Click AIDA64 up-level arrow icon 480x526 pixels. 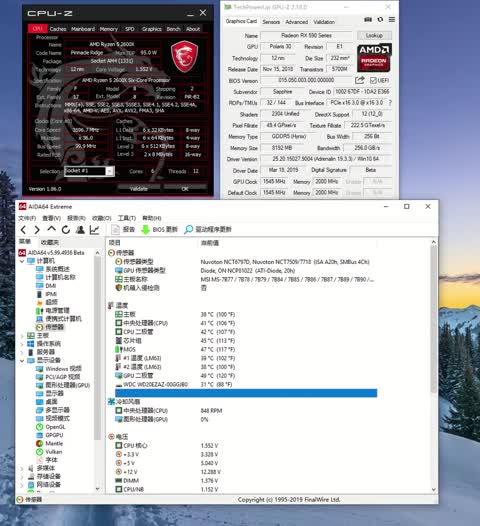tap(51, 229)
